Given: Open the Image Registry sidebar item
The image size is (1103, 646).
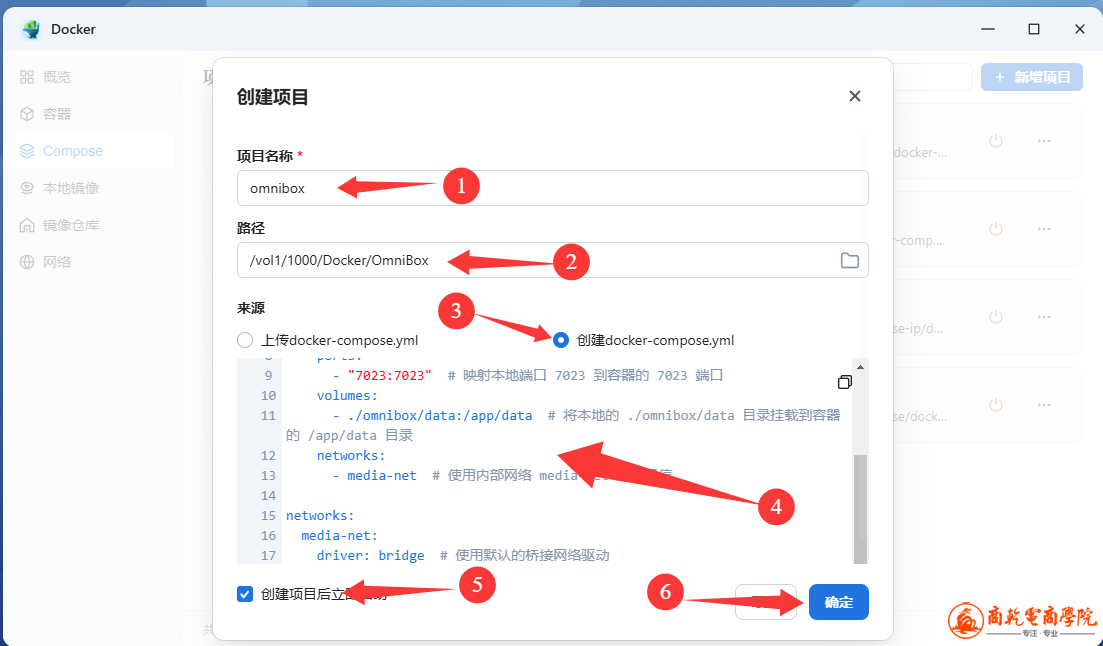Looking at the screenshot, I should [x=70, y=225].
